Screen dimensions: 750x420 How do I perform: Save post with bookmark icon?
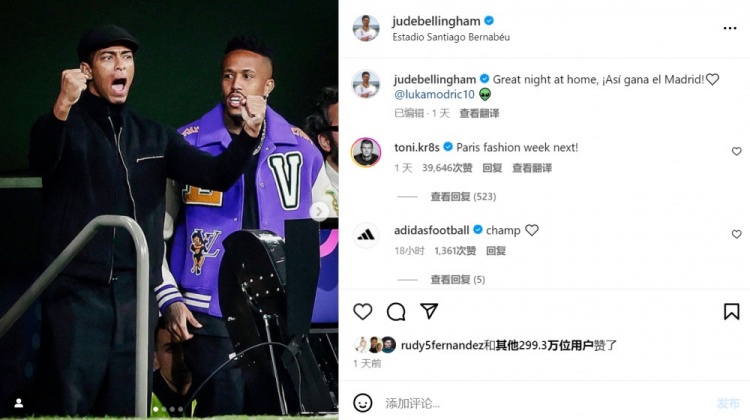731,311
